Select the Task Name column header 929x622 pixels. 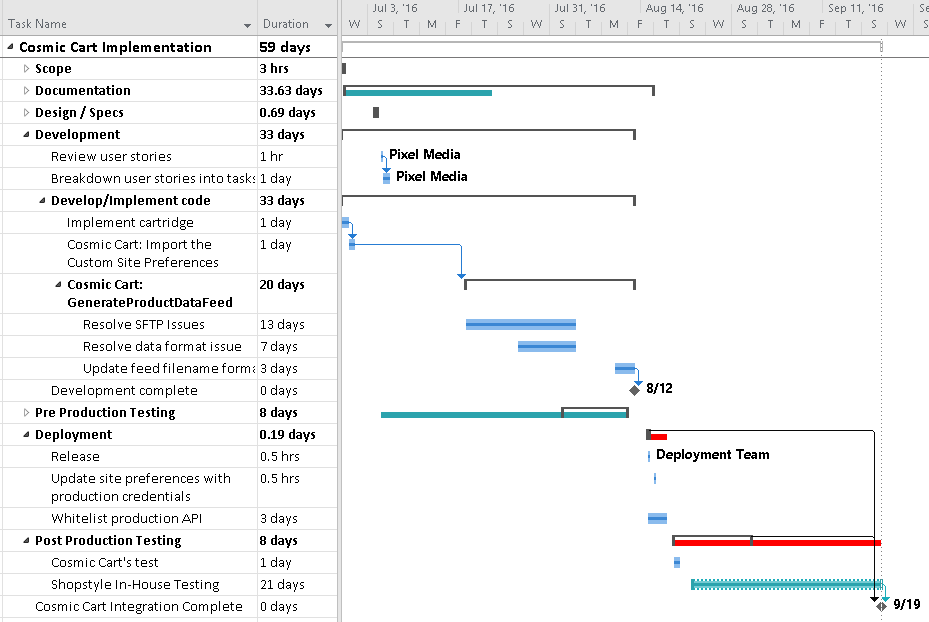click(129, 24)
